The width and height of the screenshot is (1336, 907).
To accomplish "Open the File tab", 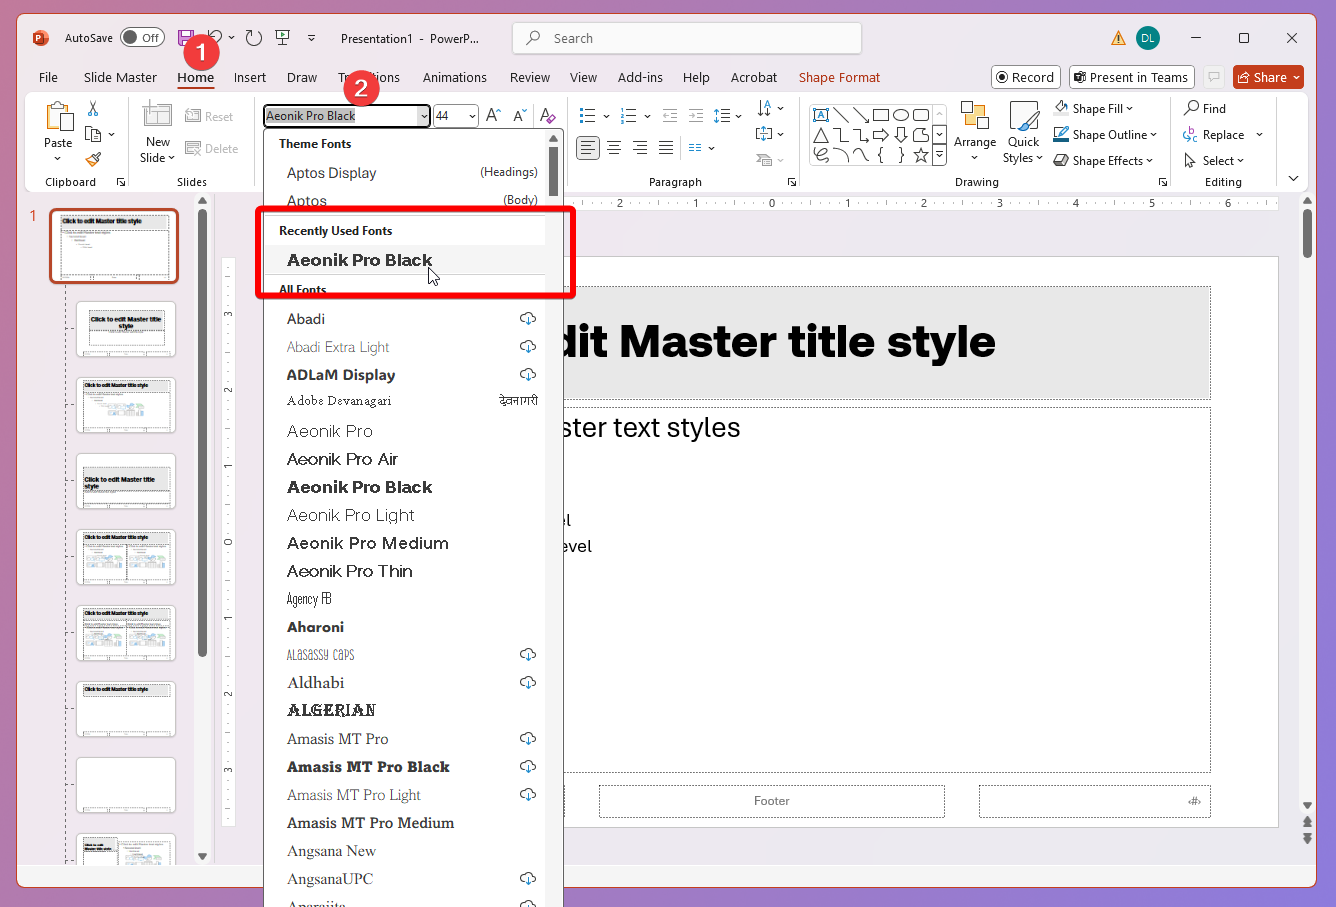I will [48, 78].
